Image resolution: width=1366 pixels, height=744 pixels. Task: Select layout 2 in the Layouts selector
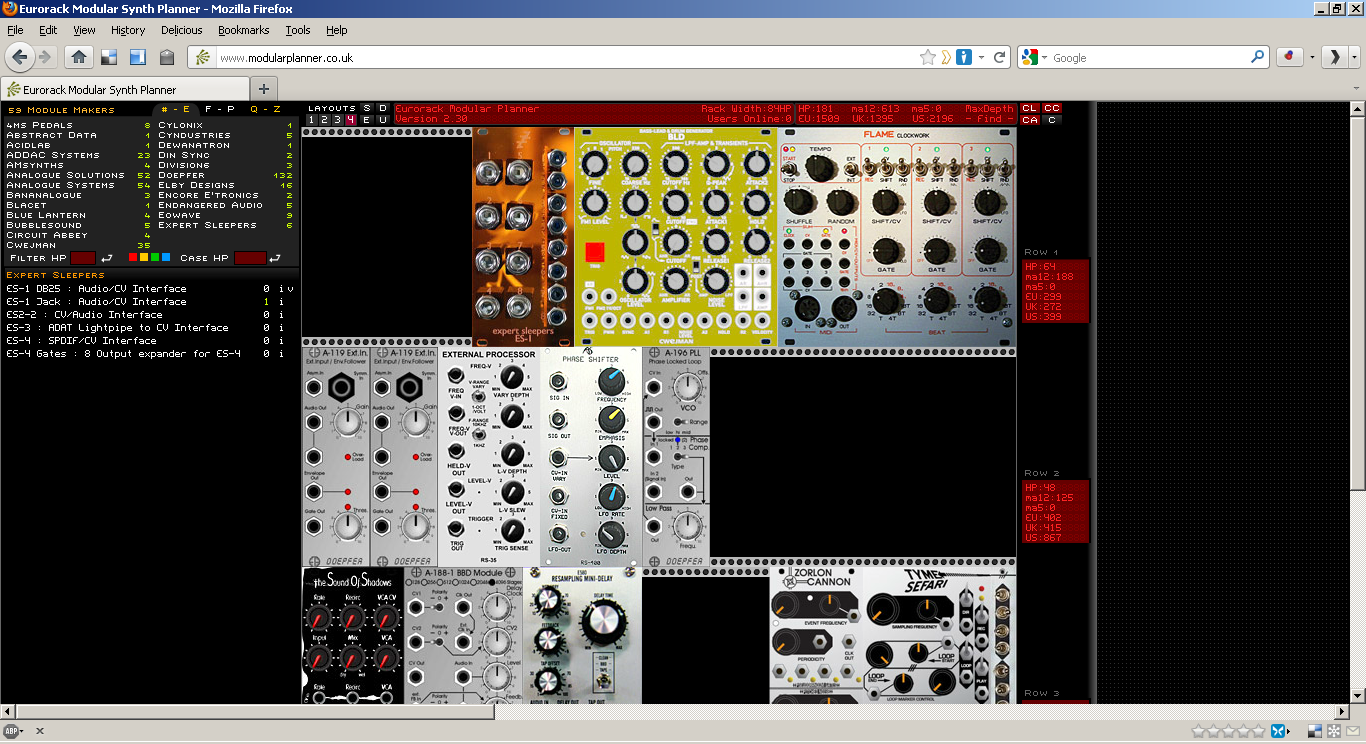(x=325, y=120)
